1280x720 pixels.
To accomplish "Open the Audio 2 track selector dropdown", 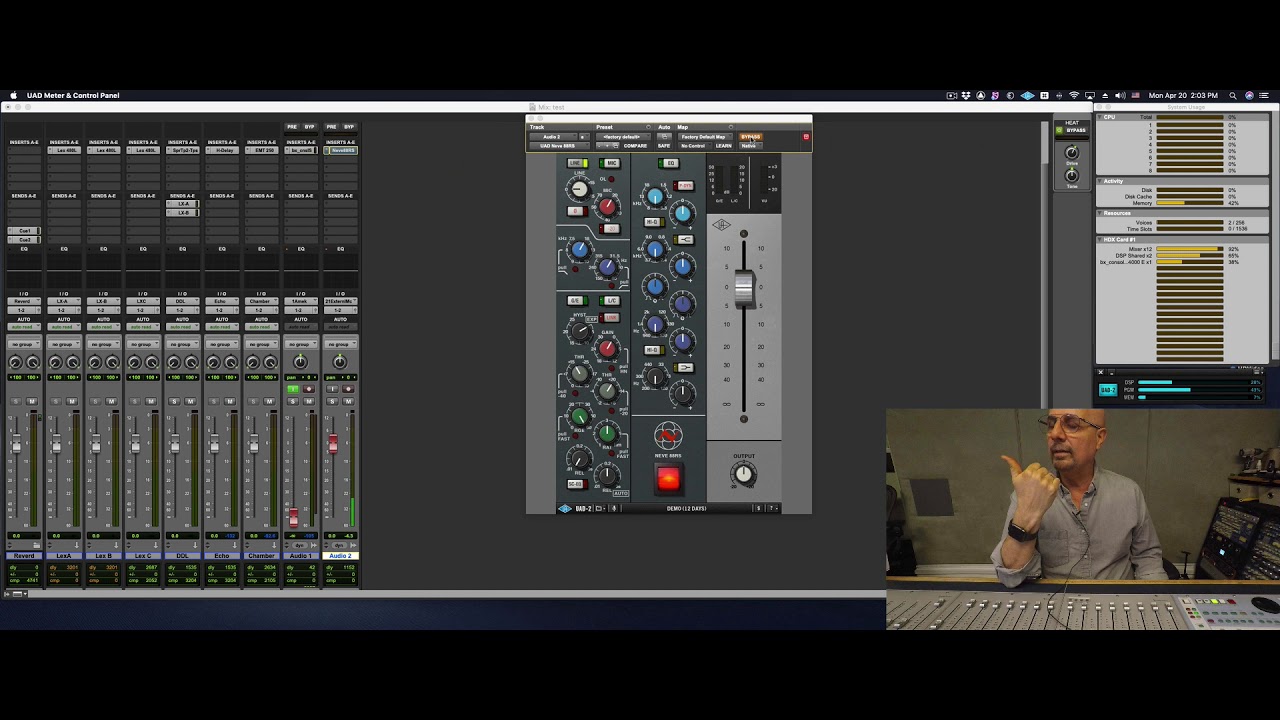I will [553, 137].
